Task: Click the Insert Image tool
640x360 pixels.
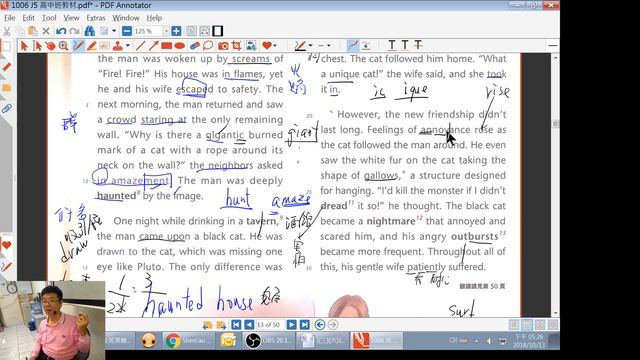Action: (x=251, y=46)
